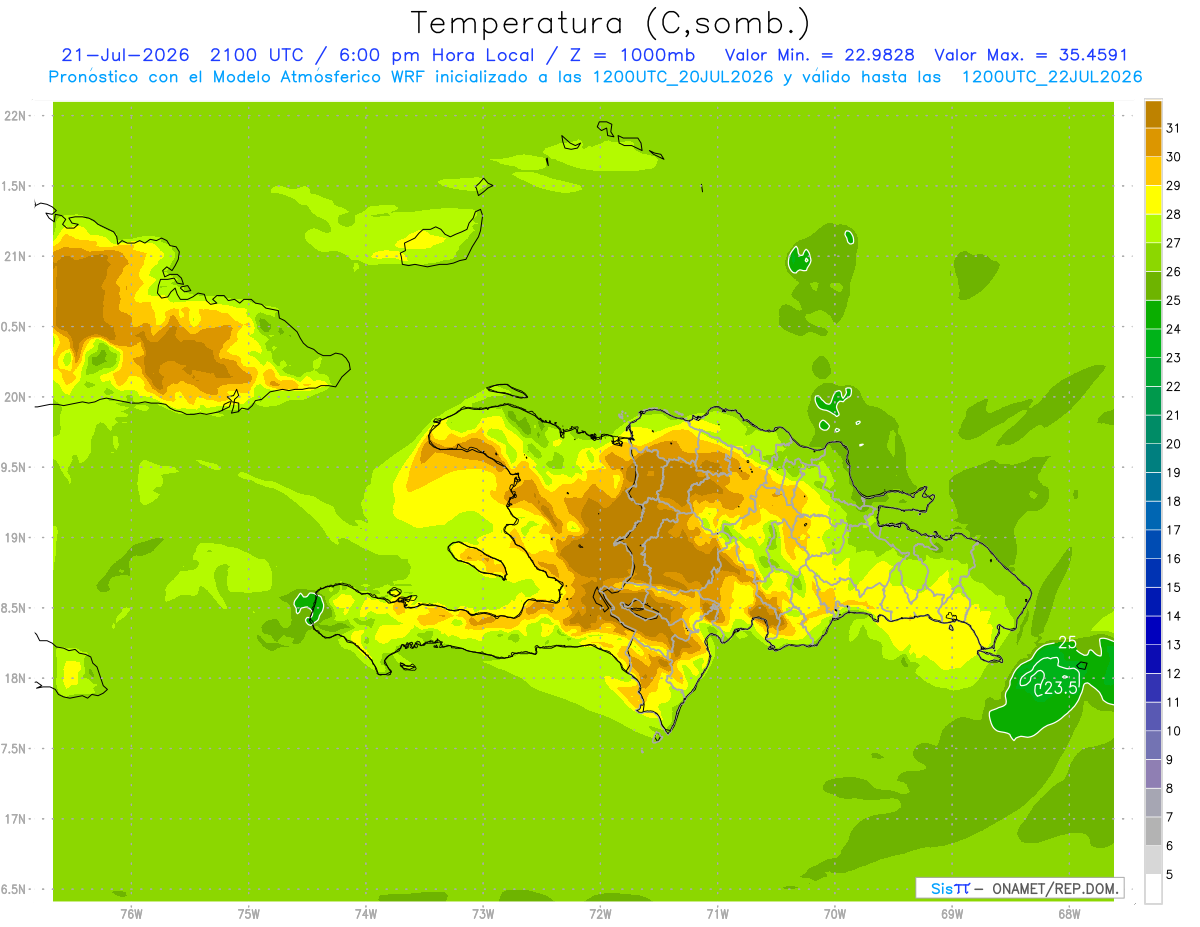1200x927 pixels.
Task: Click the "20N" latitude label
Action: coord(14,397)
